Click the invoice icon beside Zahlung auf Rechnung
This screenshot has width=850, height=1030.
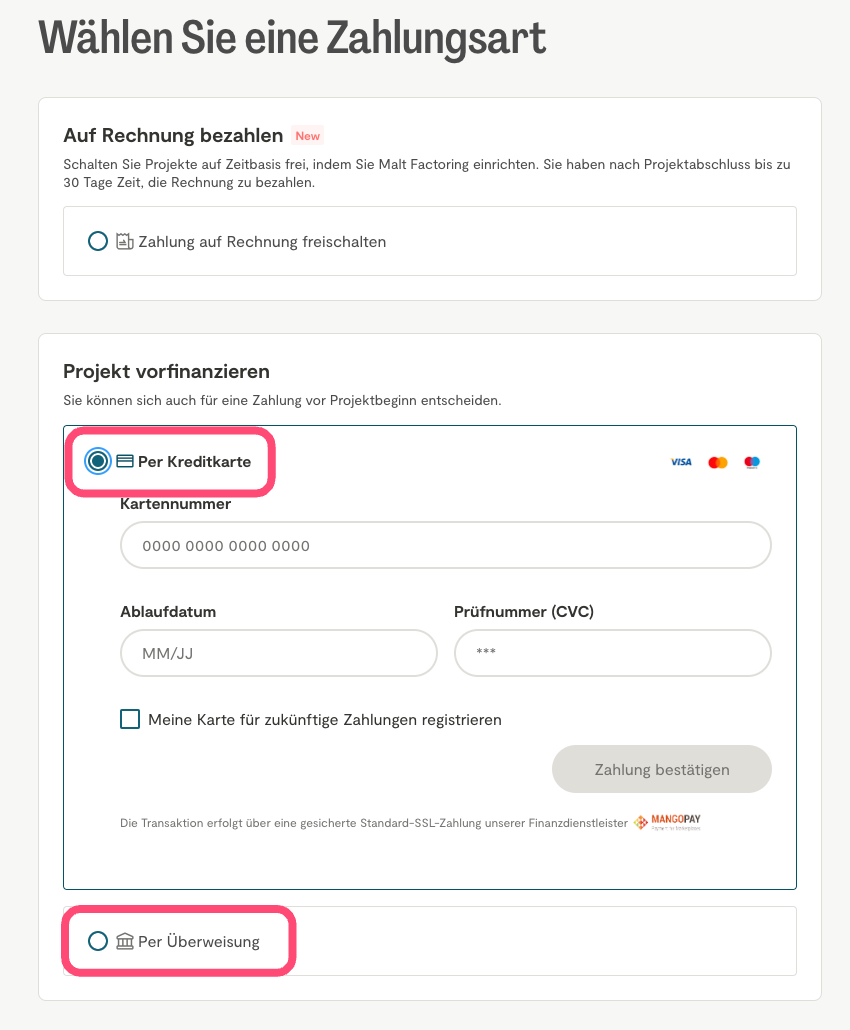click(x=125, y=241)
